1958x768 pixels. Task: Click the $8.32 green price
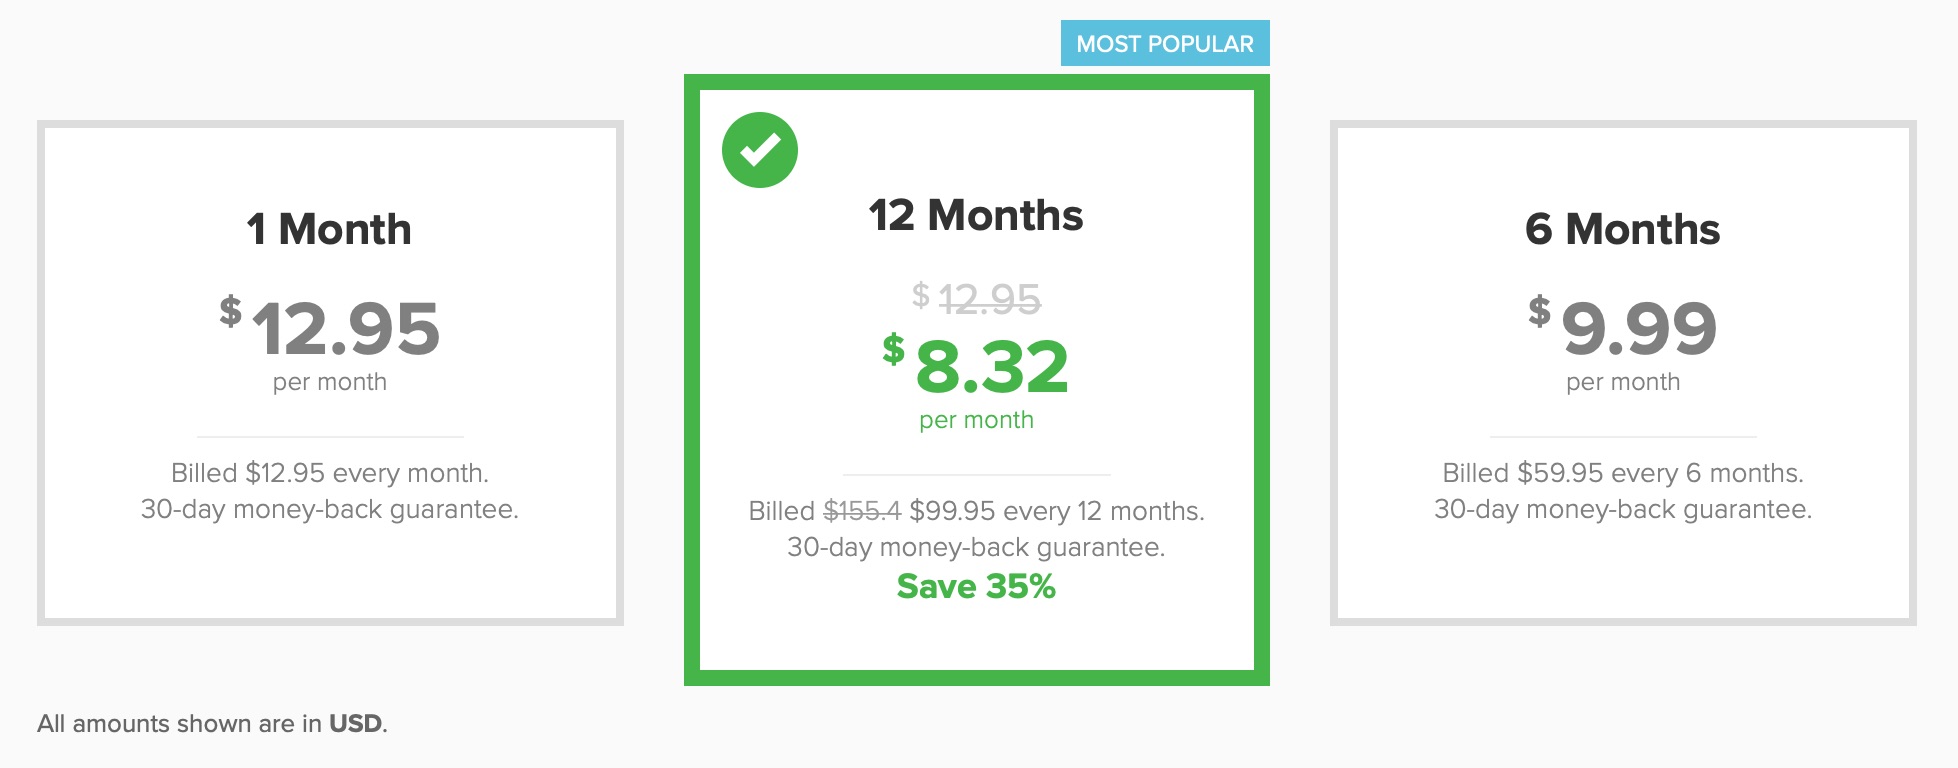pyautogui.click(x=977, y=366)
